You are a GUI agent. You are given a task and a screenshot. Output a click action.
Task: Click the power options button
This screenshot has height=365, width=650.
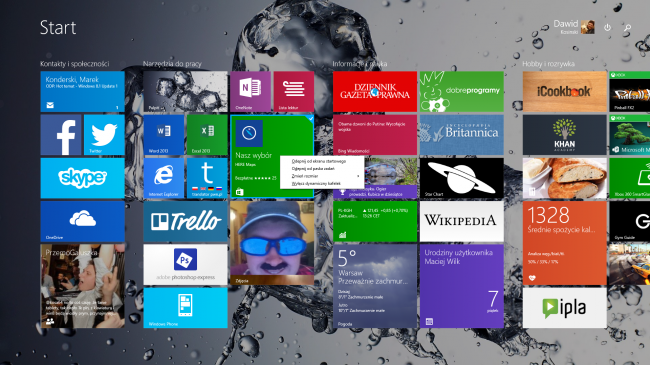pos(607,27)
